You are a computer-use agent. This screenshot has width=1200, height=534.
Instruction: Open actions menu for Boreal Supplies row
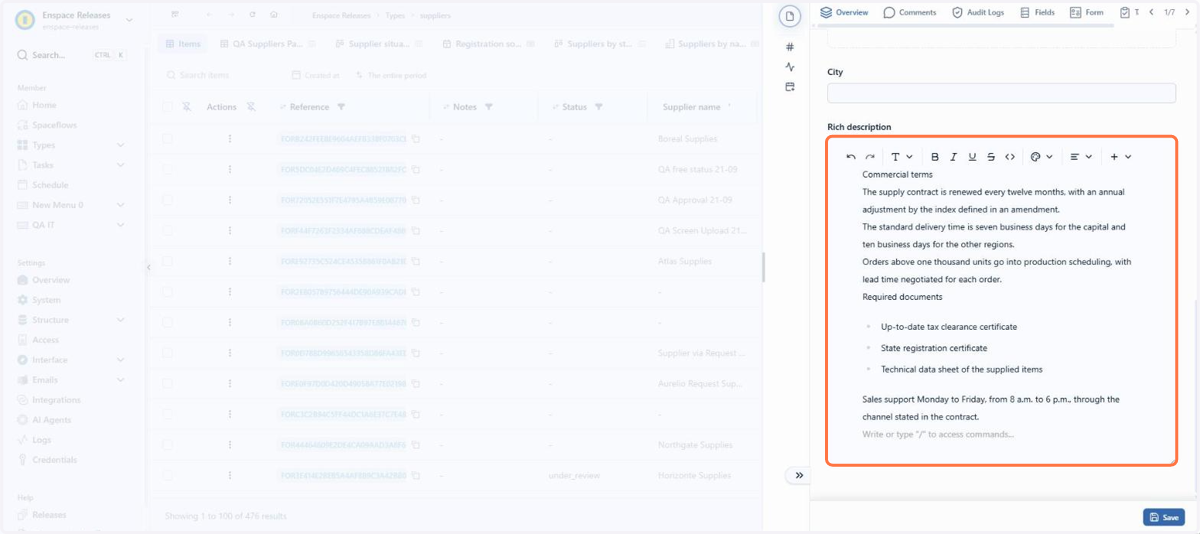[x=230, y=139]
